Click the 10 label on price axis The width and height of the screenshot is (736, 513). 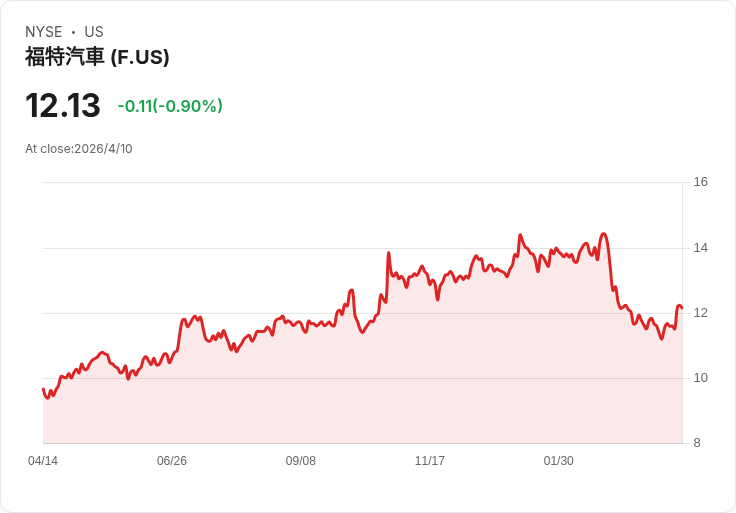(x=700, y=378)
